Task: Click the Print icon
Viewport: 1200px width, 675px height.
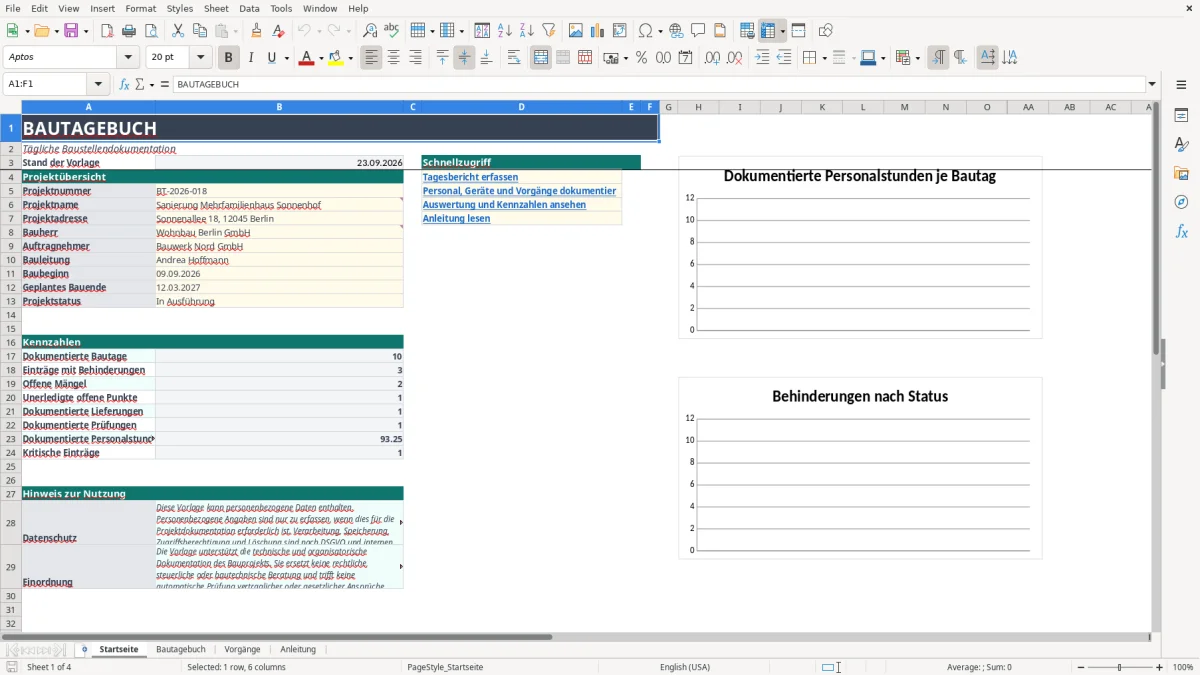Action: point(128,31)
